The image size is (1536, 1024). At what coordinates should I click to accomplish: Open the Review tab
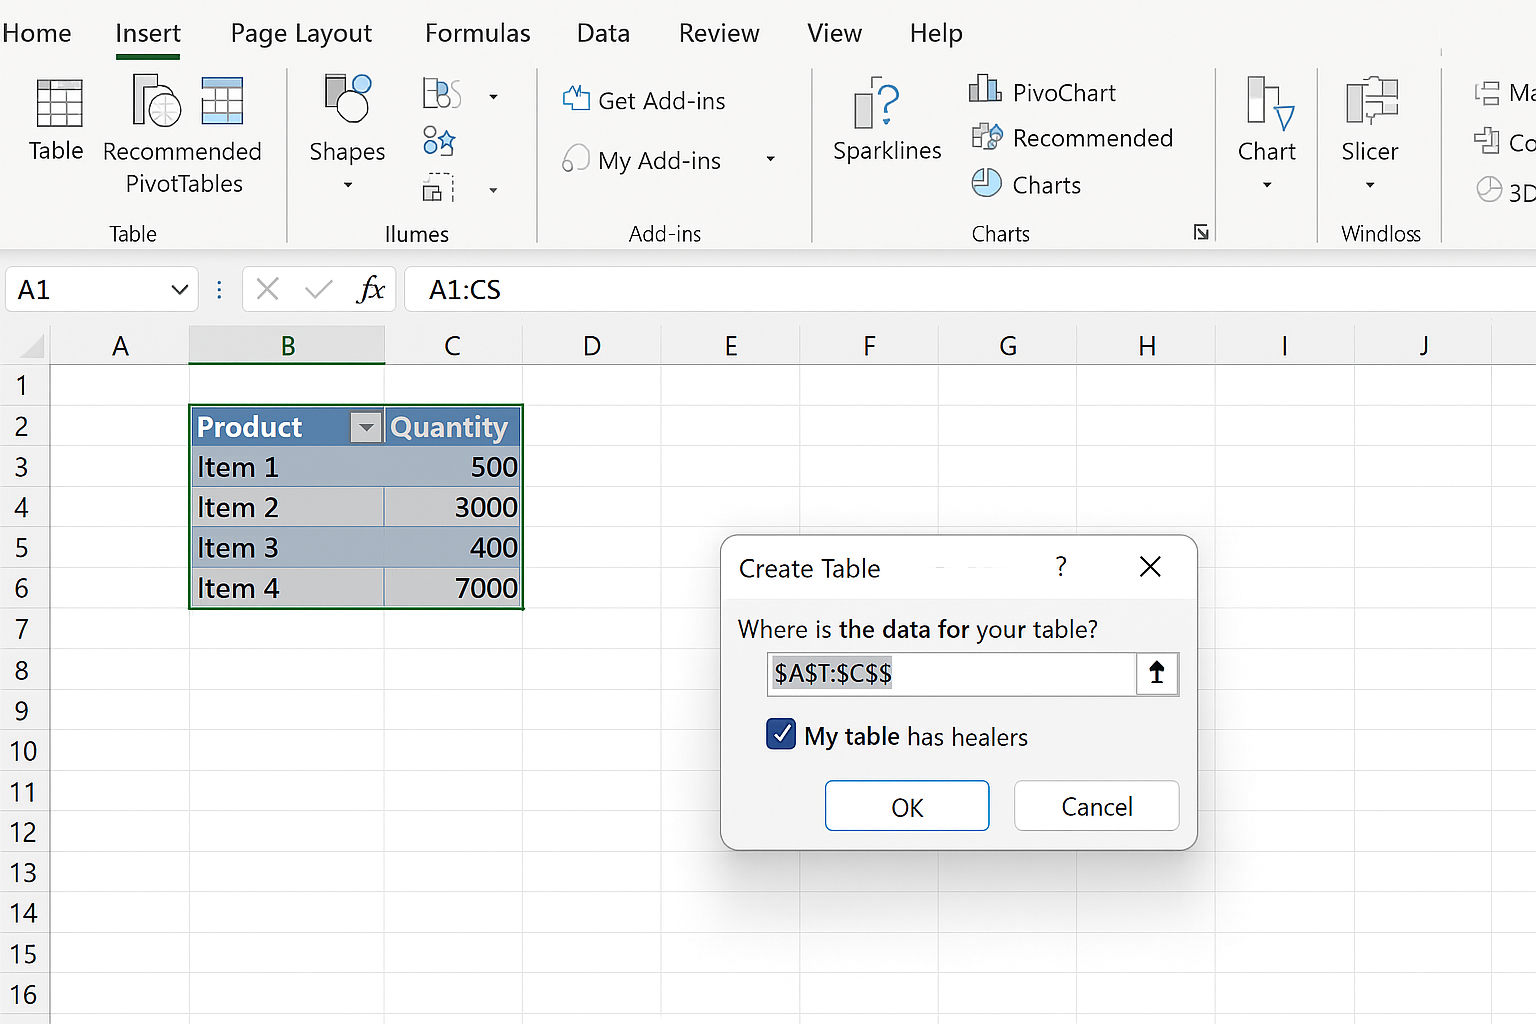click(719, 33)
